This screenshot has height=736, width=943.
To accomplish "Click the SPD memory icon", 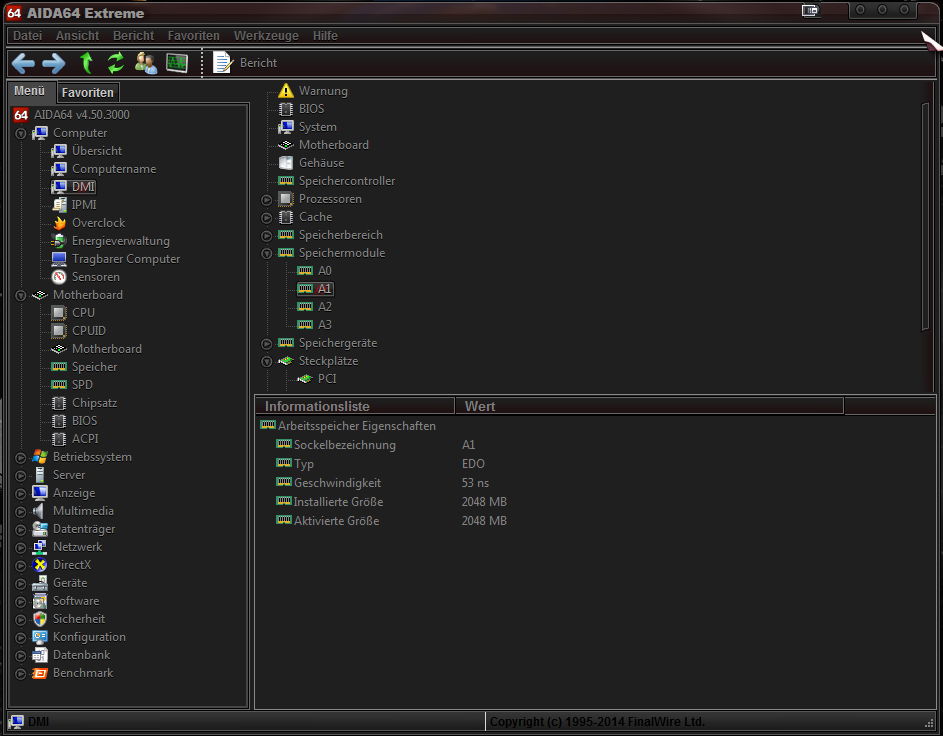I will 59,385.
